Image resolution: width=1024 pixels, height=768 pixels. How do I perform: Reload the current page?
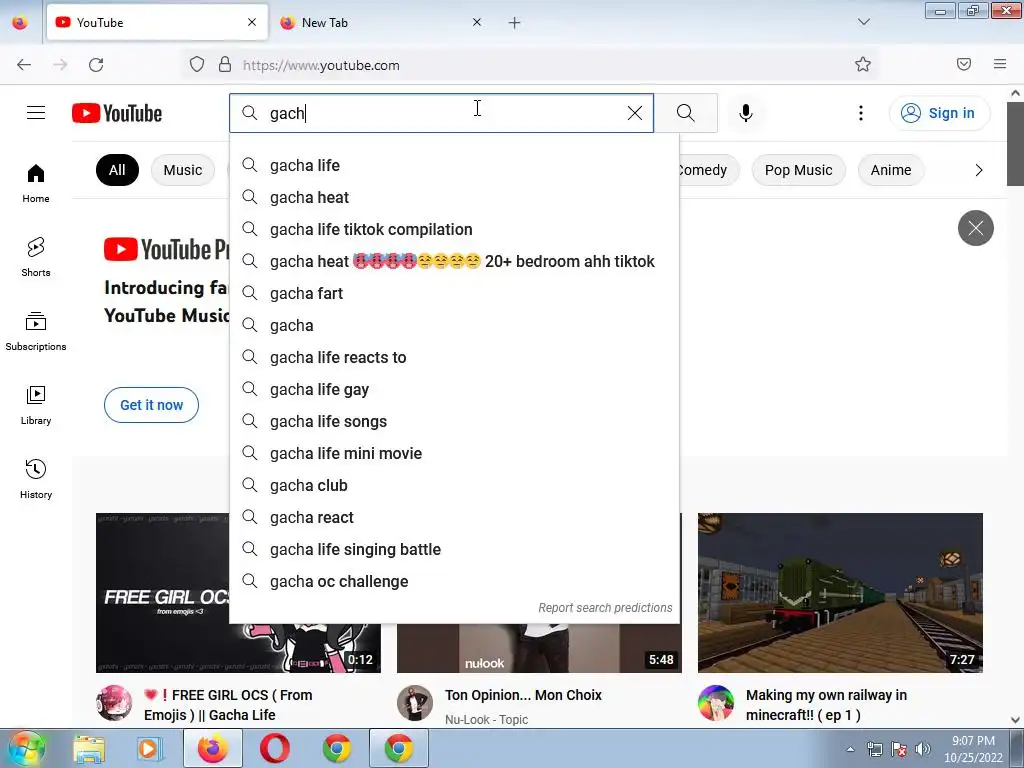click(96, 65)
